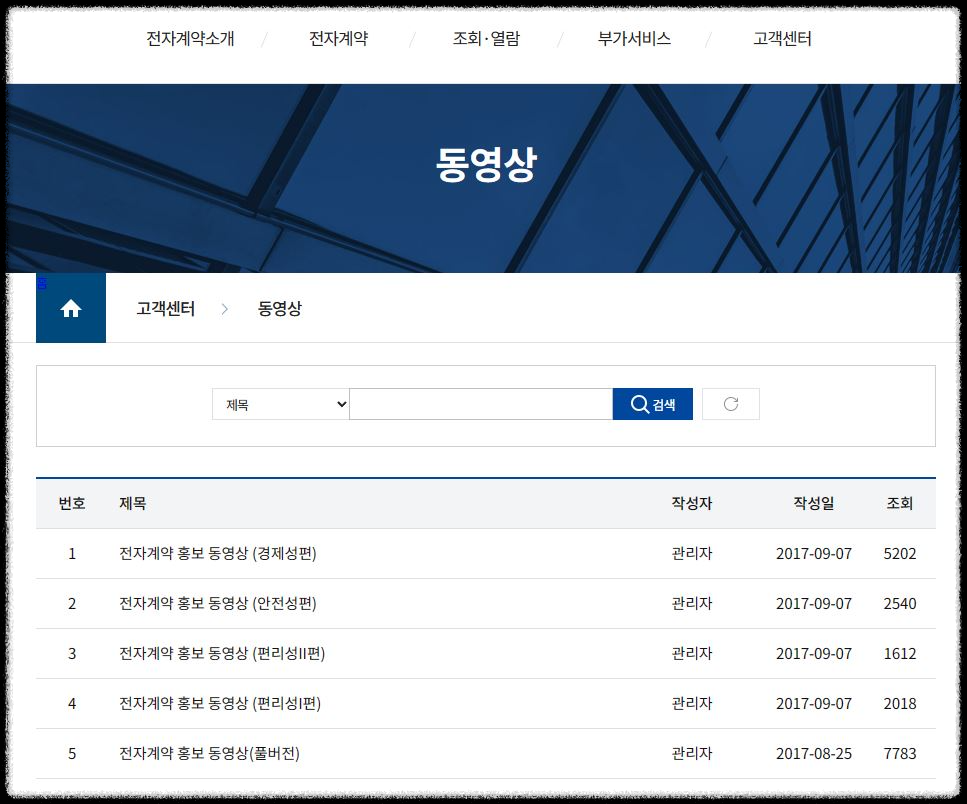This screenshot has width=967, height=804.
Task: Open the 제목 search filter dropdown
Action: (280, 403)
